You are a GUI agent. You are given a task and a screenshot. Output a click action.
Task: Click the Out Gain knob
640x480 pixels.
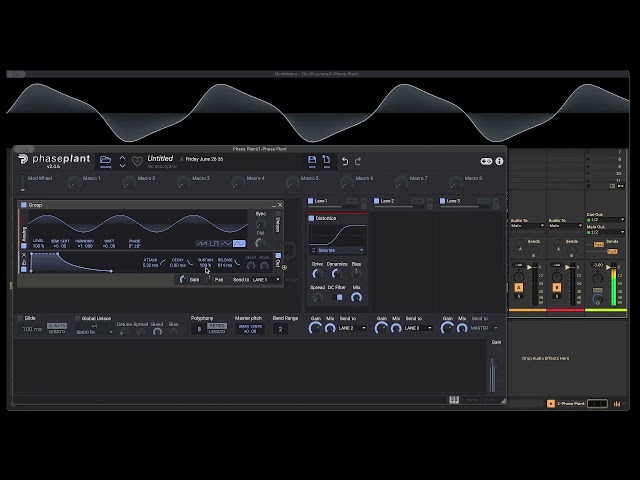[x=182, y=280]
